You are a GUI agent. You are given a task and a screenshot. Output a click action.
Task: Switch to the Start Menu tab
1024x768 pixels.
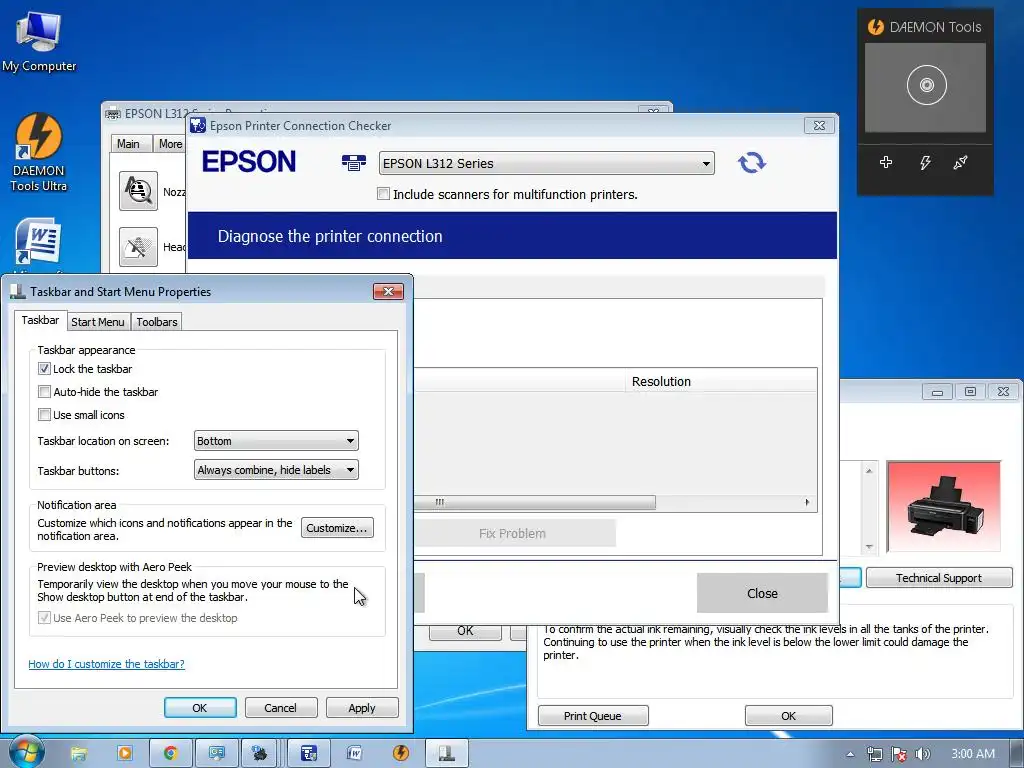[x=98, y=322]
